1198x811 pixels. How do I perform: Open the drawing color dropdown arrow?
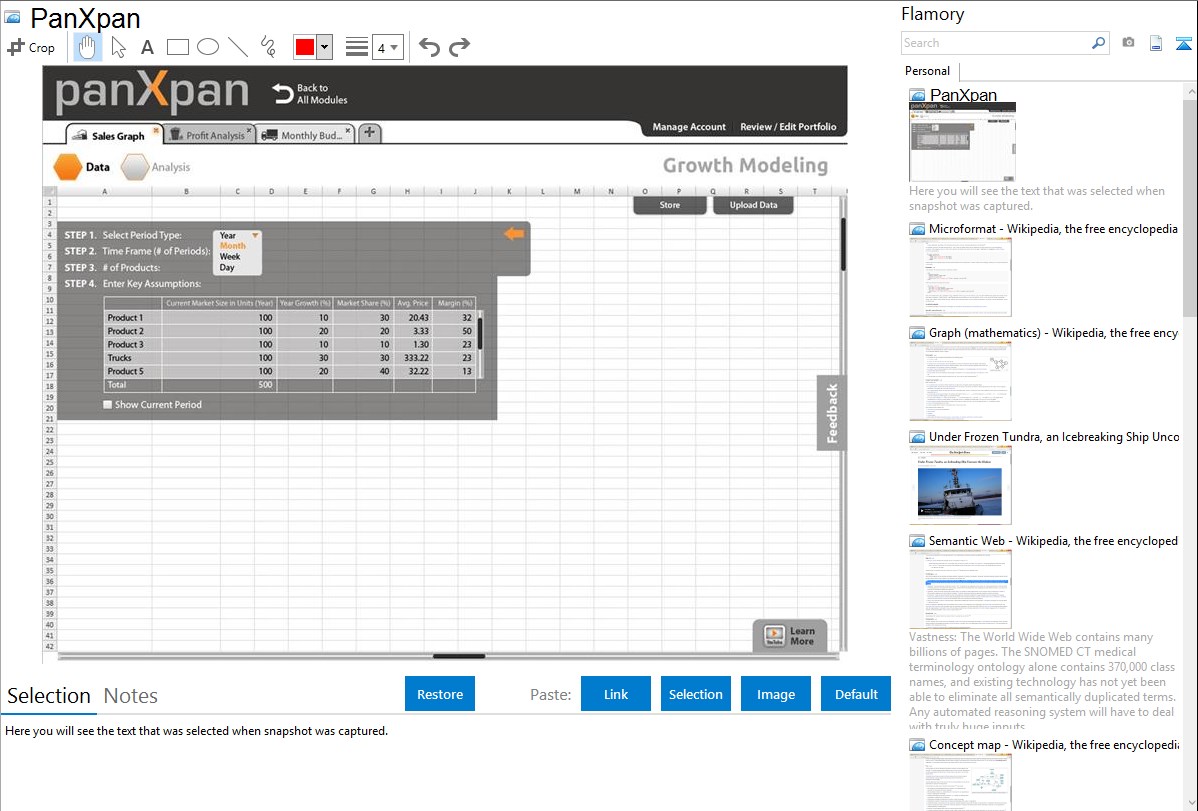click(x=325, y=47)
